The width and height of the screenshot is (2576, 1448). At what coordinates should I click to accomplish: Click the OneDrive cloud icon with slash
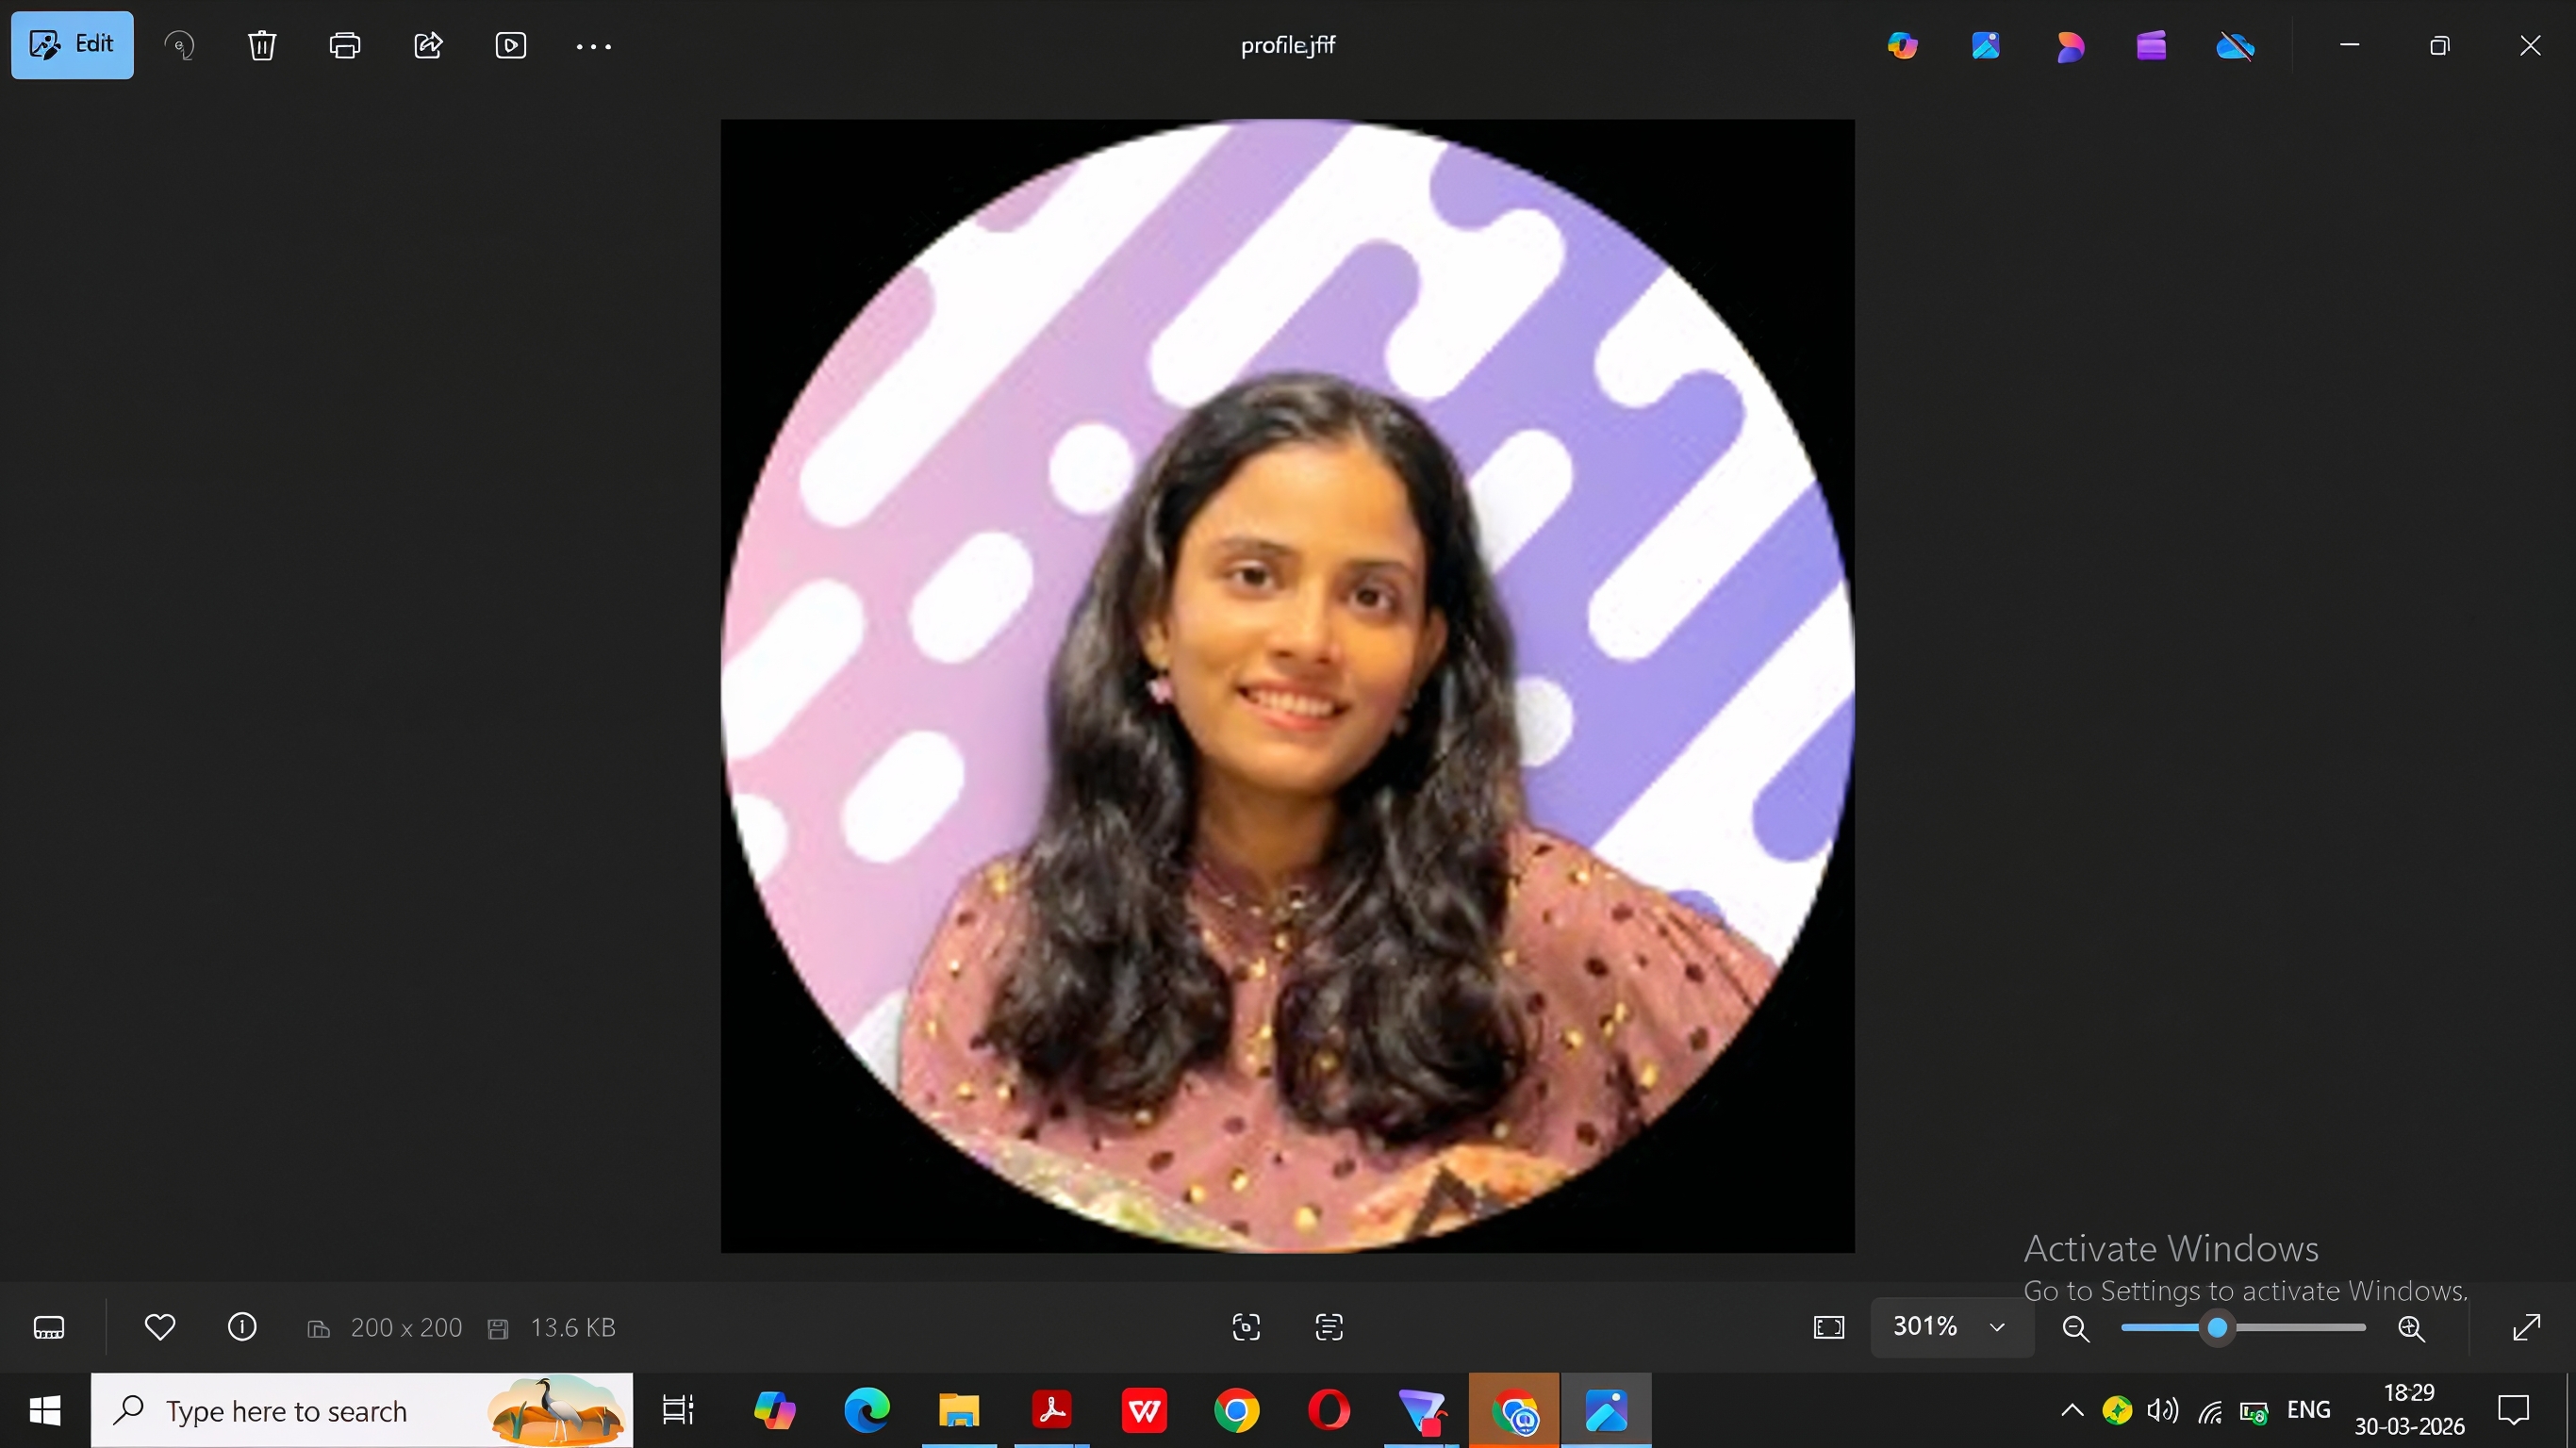pyautogui.click(x=2235, y=45)
